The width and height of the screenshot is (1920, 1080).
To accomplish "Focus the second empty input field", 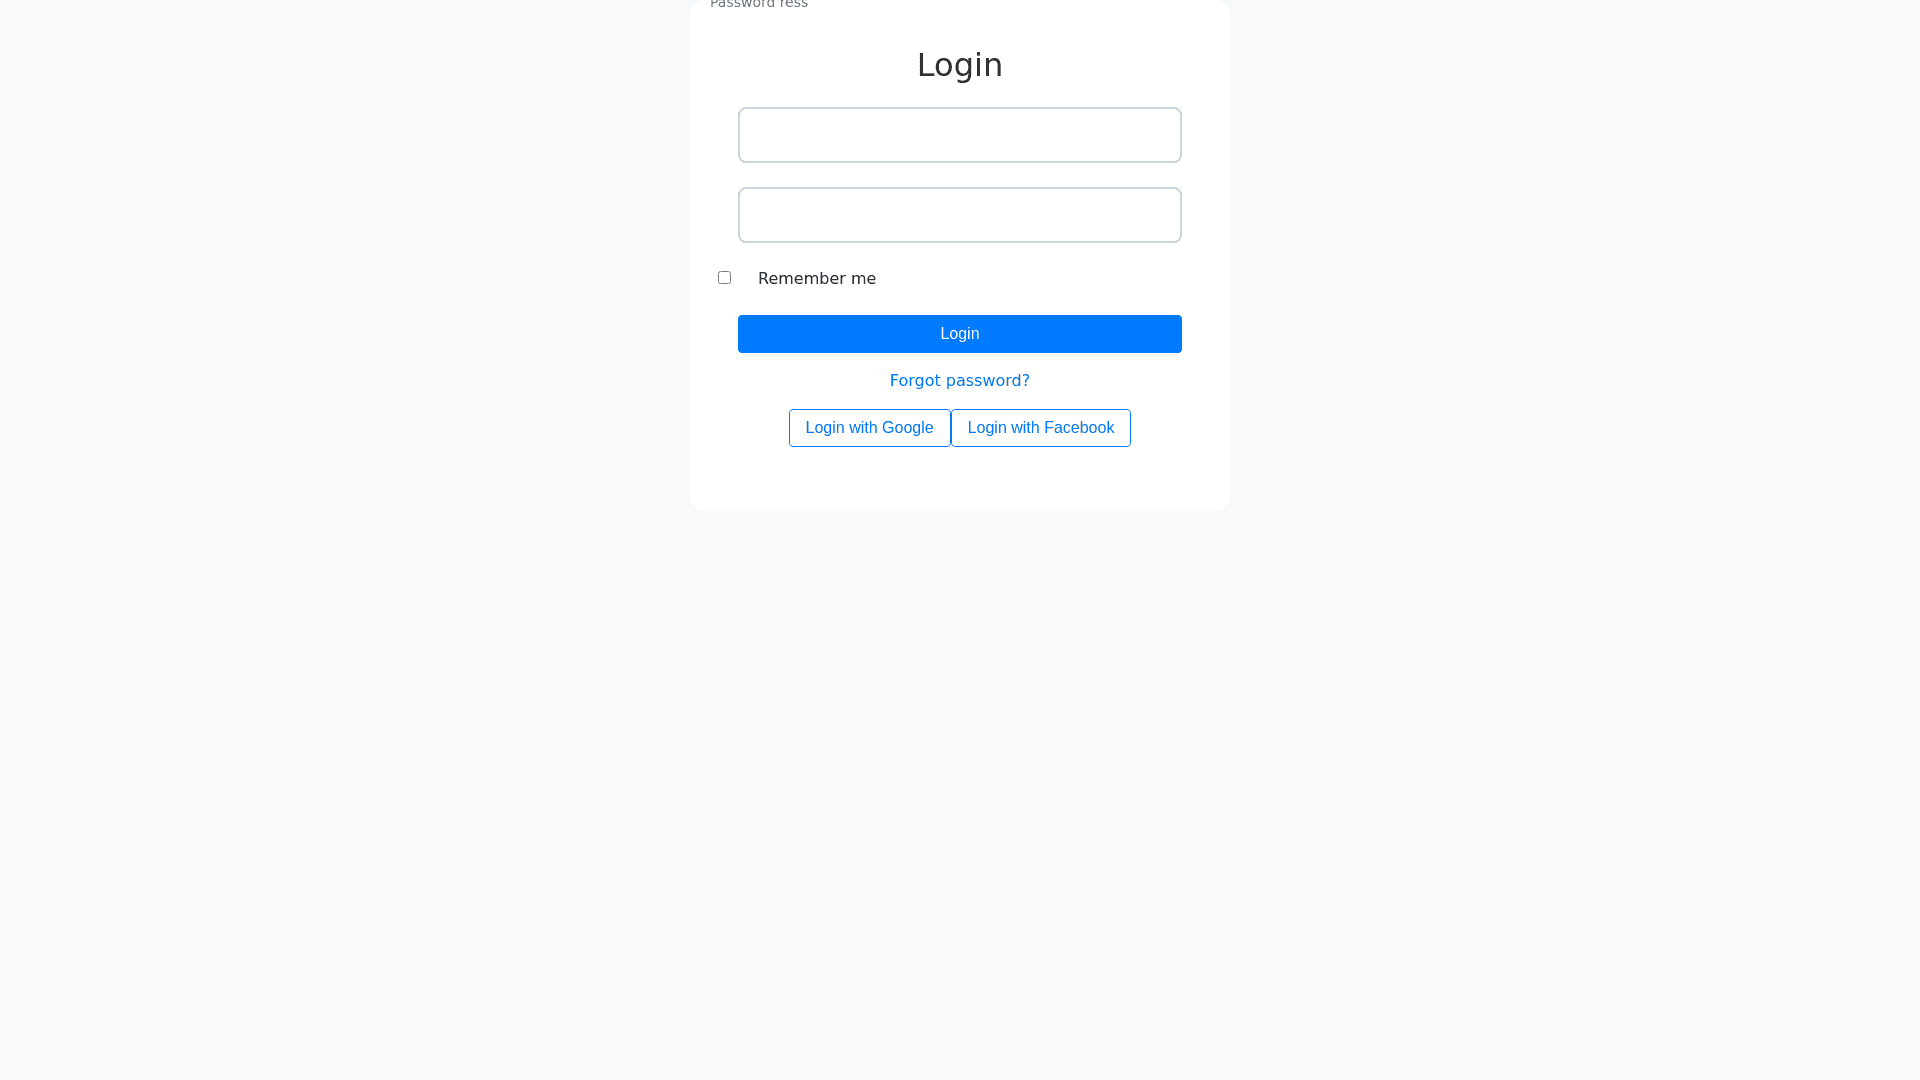I will click(x=960, y=215).
